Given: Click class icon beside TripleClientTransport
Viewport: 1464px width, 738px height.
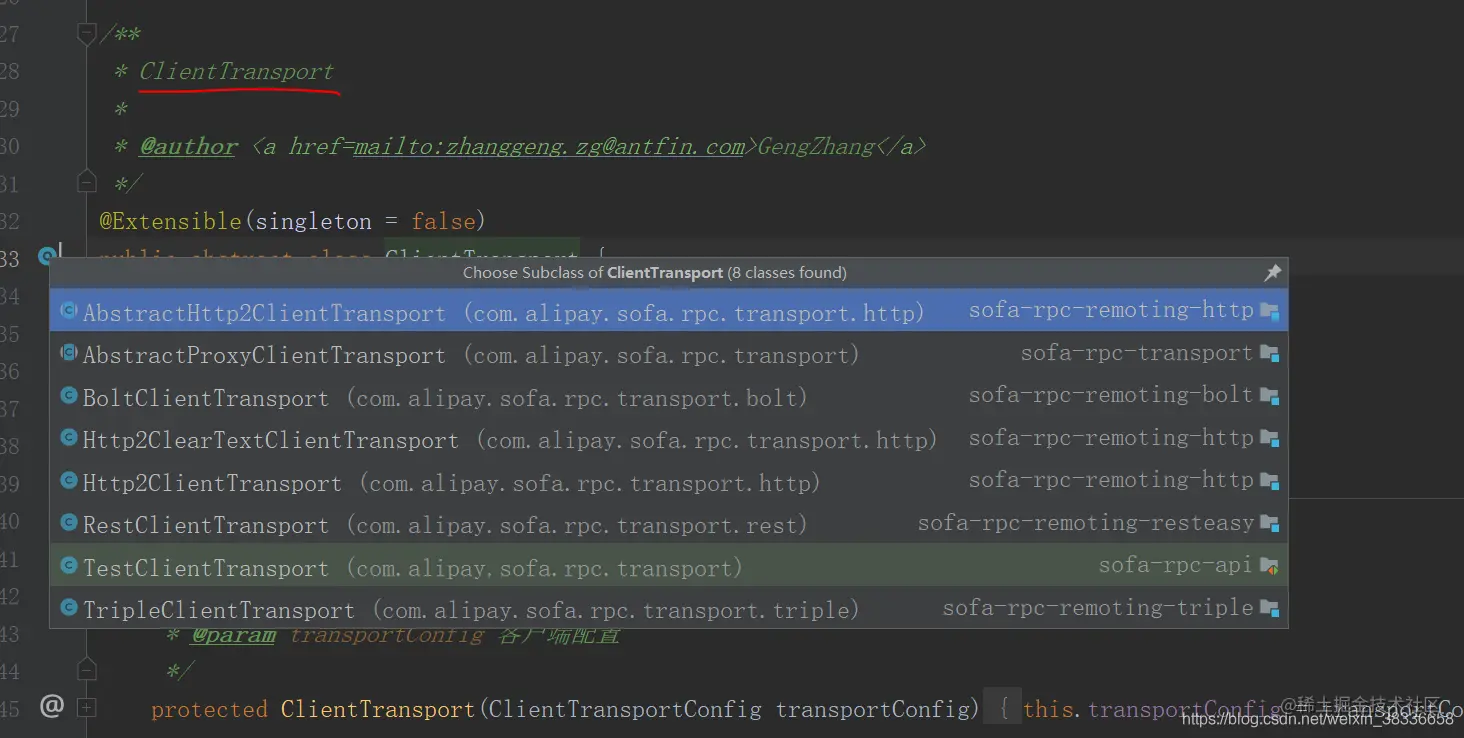Looking at the screenshot, I should pyautogui.click(x=69, y=608).
